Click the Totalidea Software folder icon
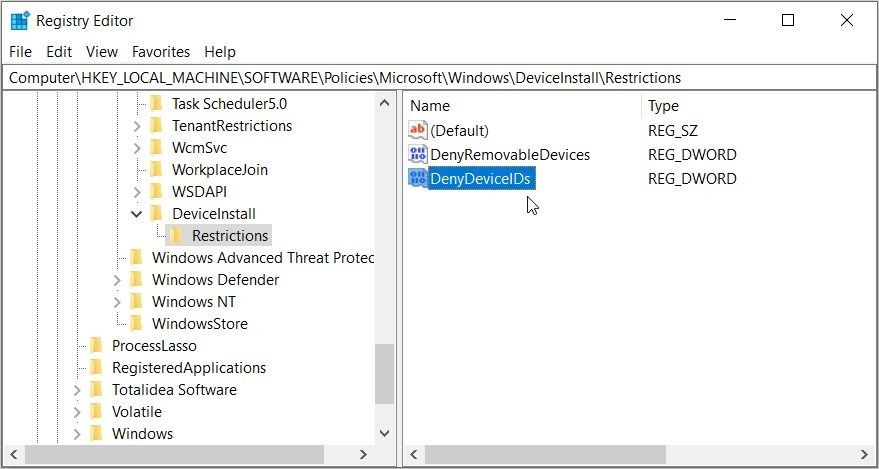This screenshot has height=469, width=879. click(x=96, y=389)
